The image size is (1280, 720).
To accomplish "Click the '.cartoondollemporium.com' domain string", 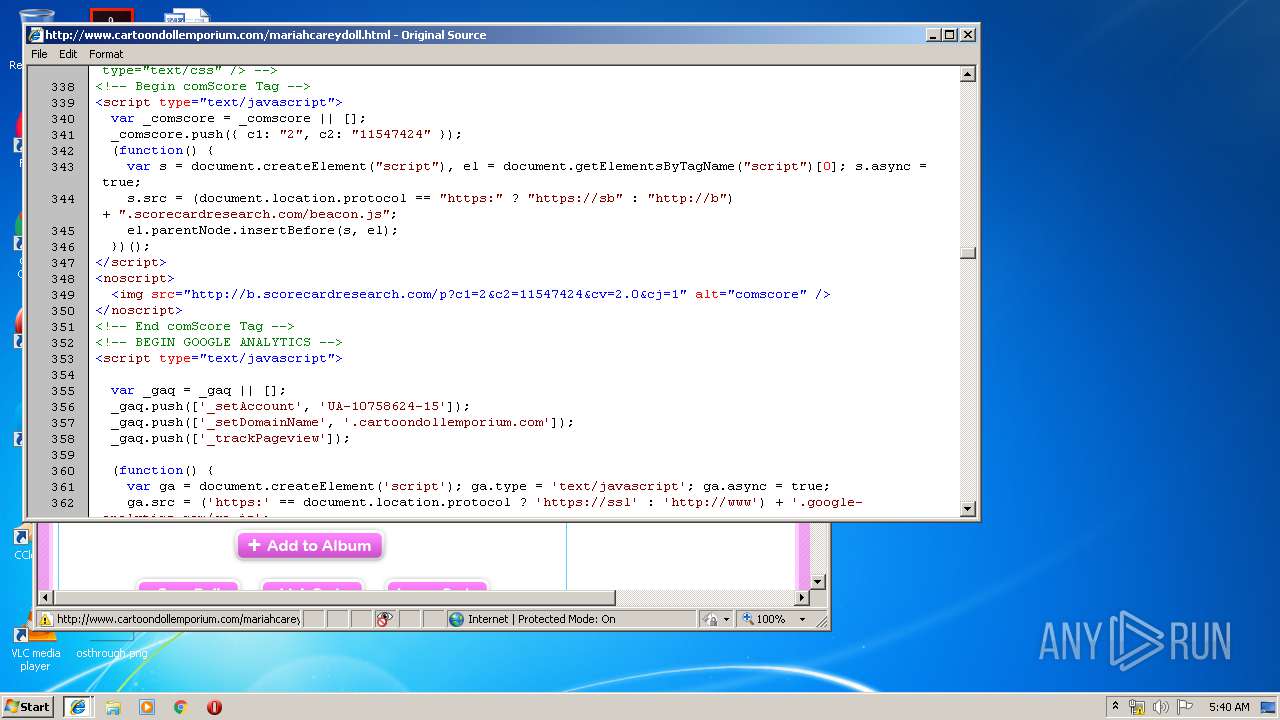I will (447, 422).
